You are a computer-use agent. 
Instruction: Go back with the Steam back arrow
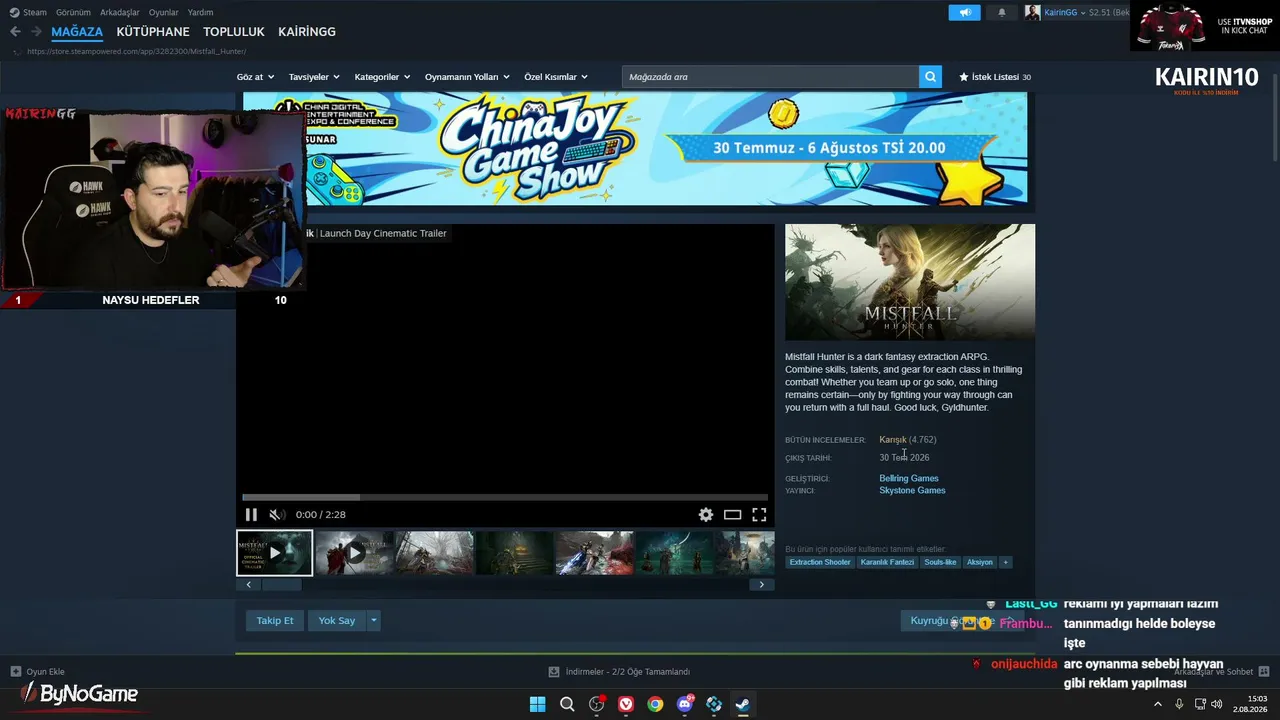click(15, 32)
